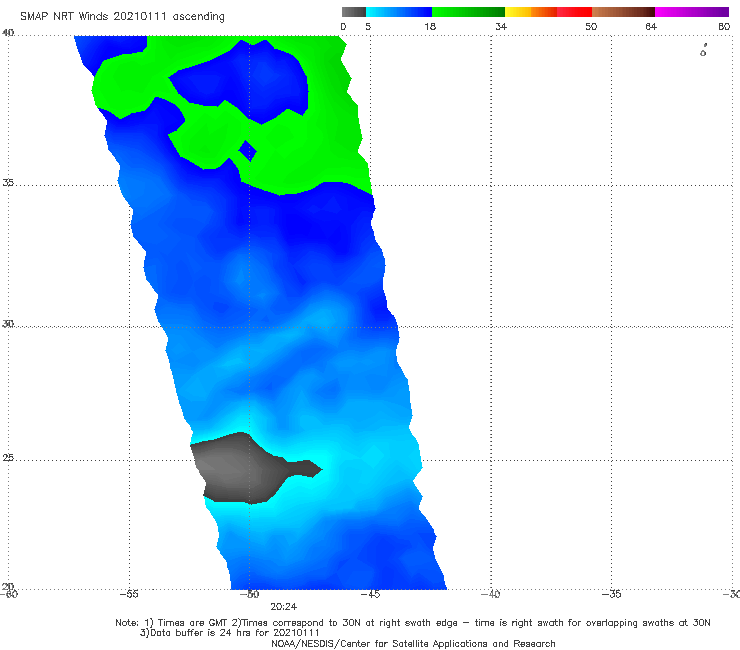The image size is (740, 650).
Task: Click the green segment of the wind color bar
Action: tap(468, 12)
